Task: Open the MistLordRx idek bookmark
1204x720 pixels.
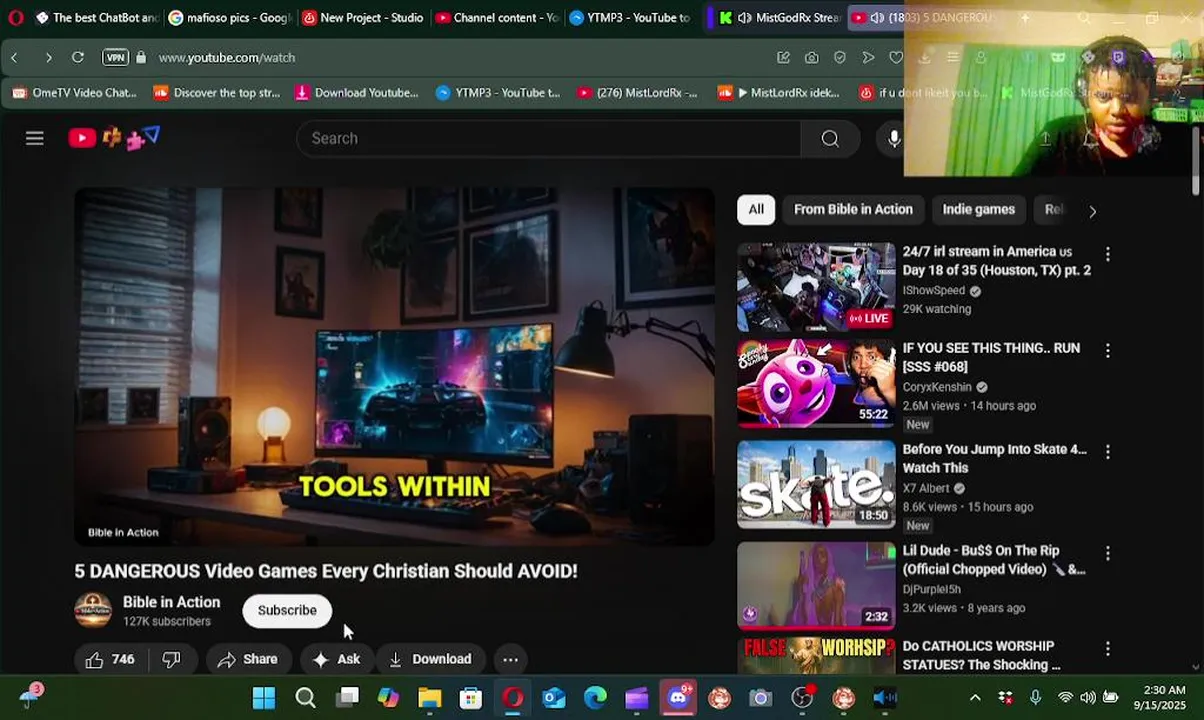Action: [779, 93]
